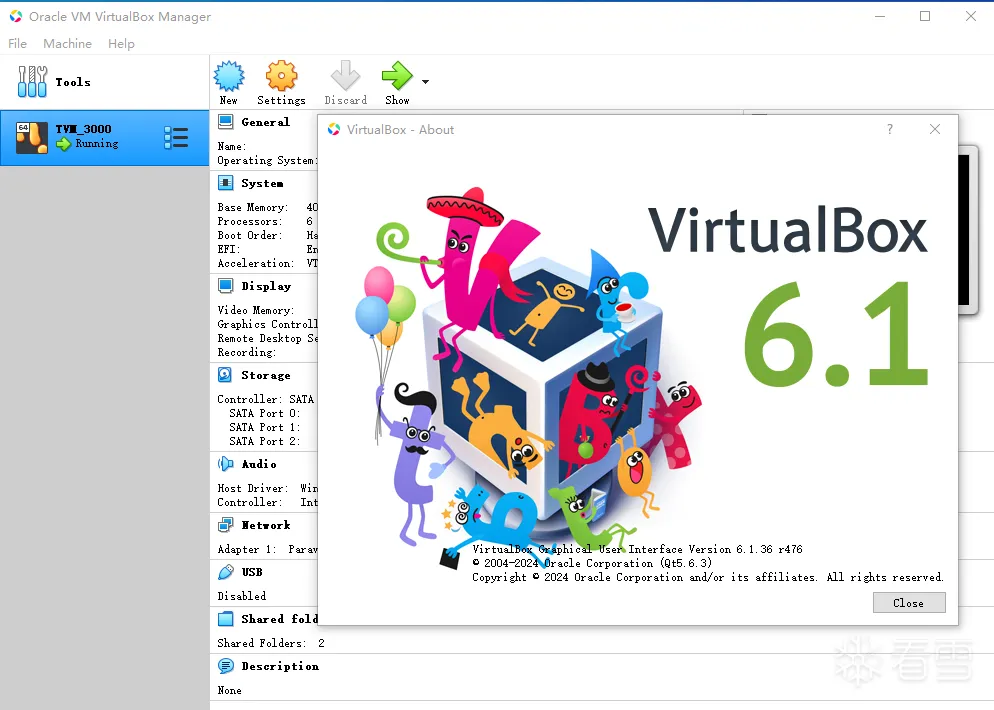Click 'Controller: SATA' text
994x710 pixels.
pos(265,399)
